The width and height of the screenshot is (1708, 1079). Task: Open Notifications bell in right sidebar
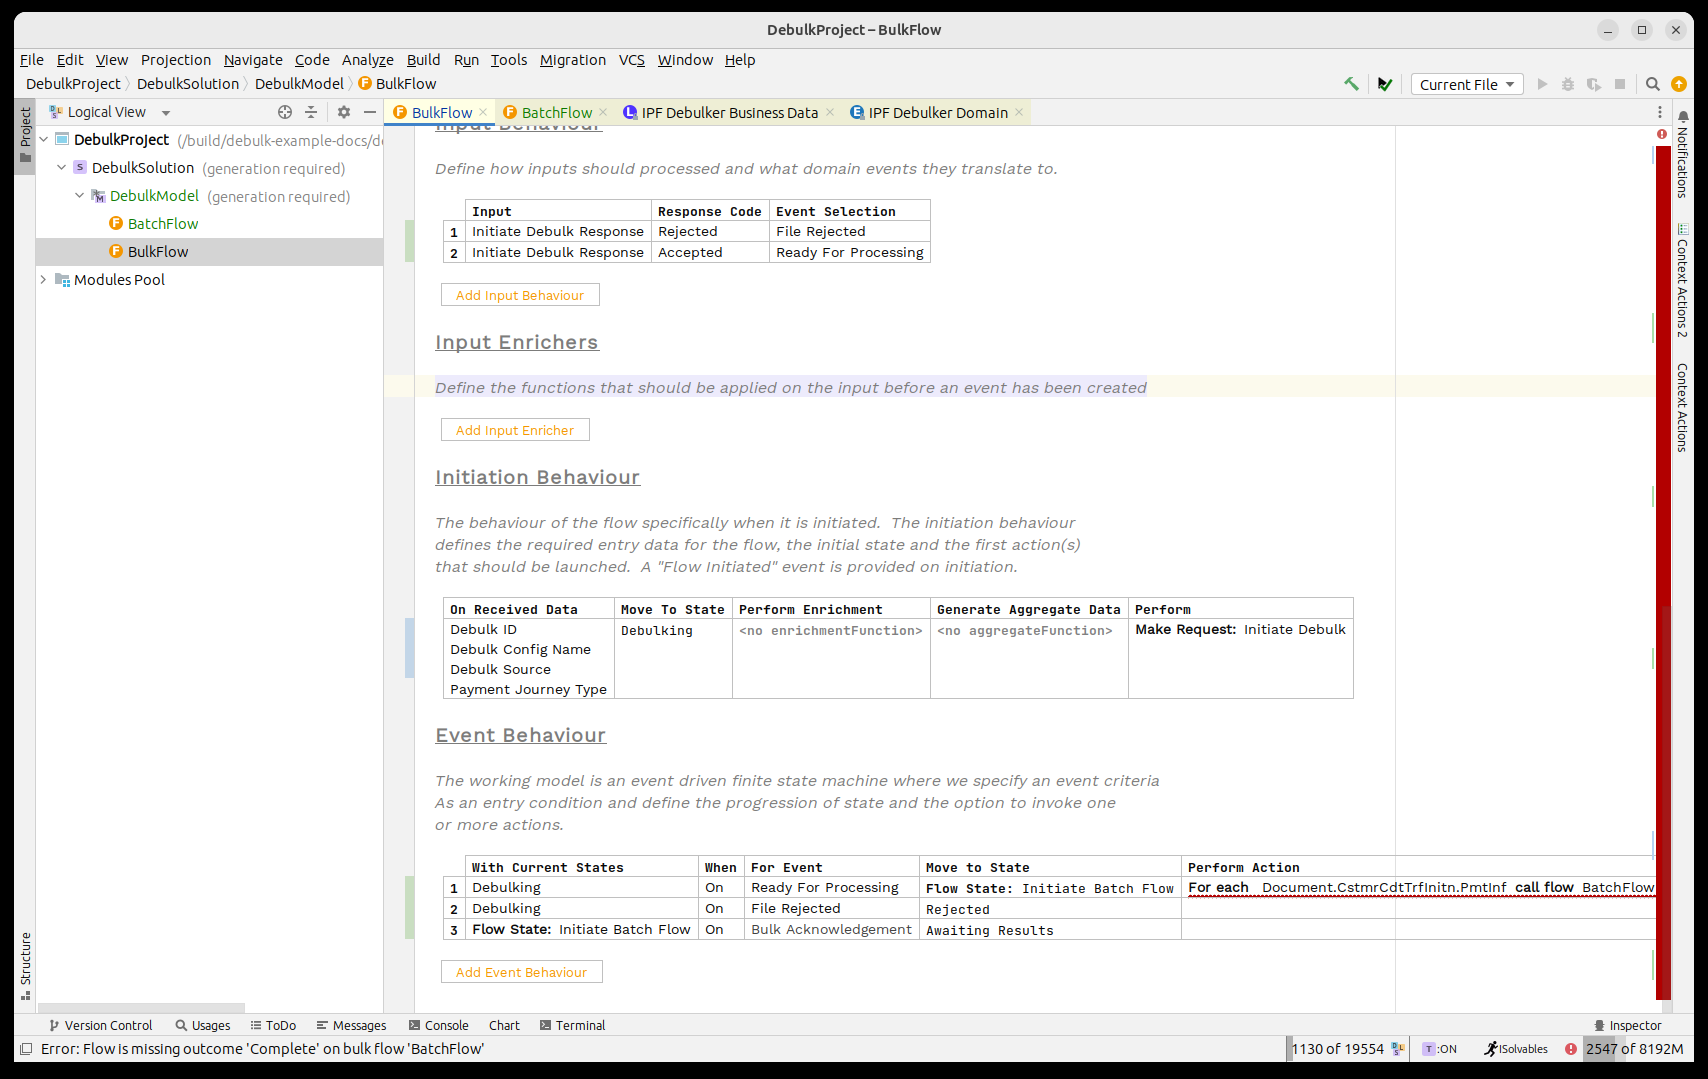click(x=1683, y=117)
